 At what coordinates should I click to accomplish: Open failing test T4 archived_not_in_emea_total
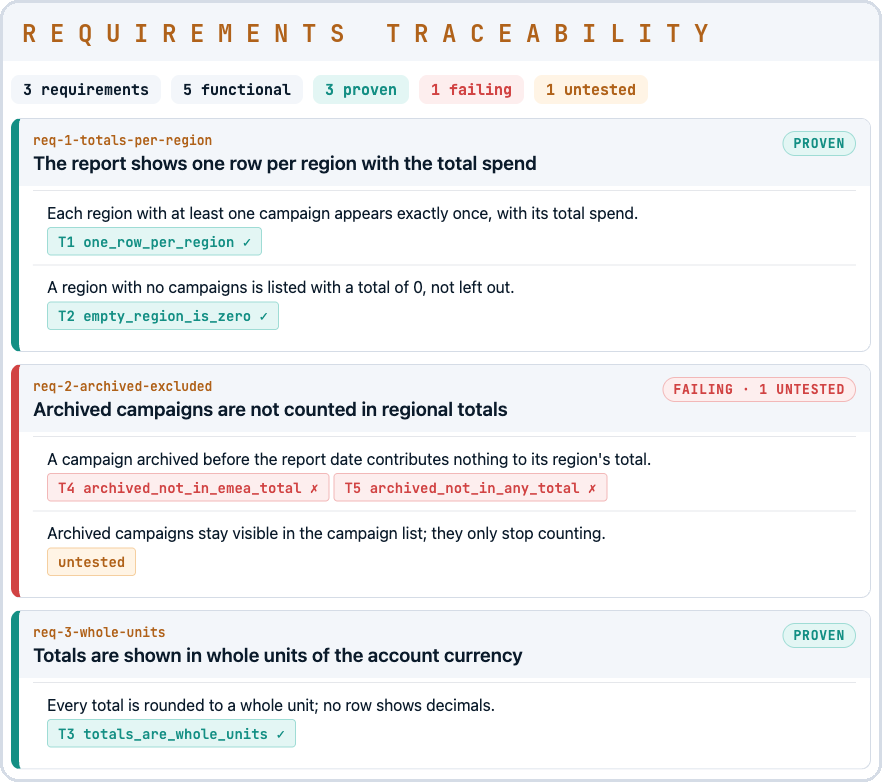[188, 487]
